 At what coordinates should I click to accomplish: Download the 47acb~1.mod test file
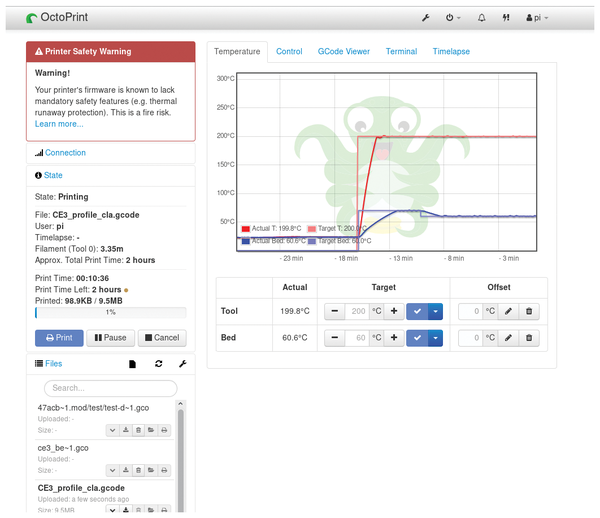tap(126, 430)
